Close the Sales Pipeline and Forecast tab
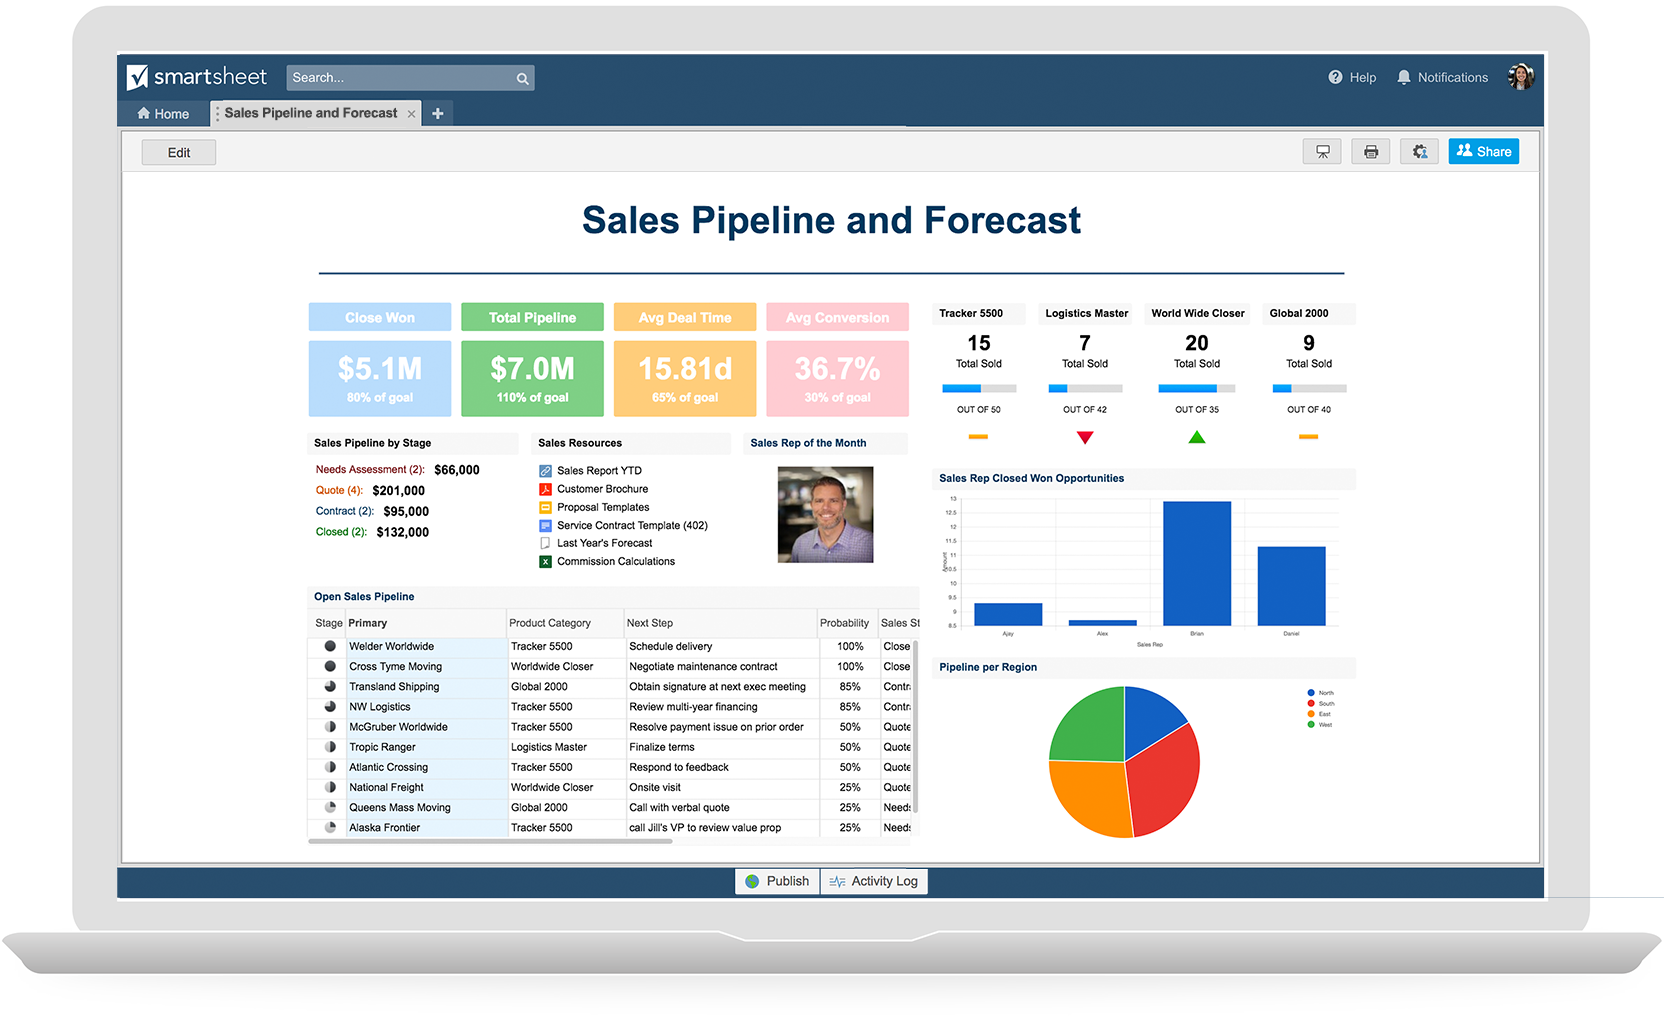 [x=411, y=114]
